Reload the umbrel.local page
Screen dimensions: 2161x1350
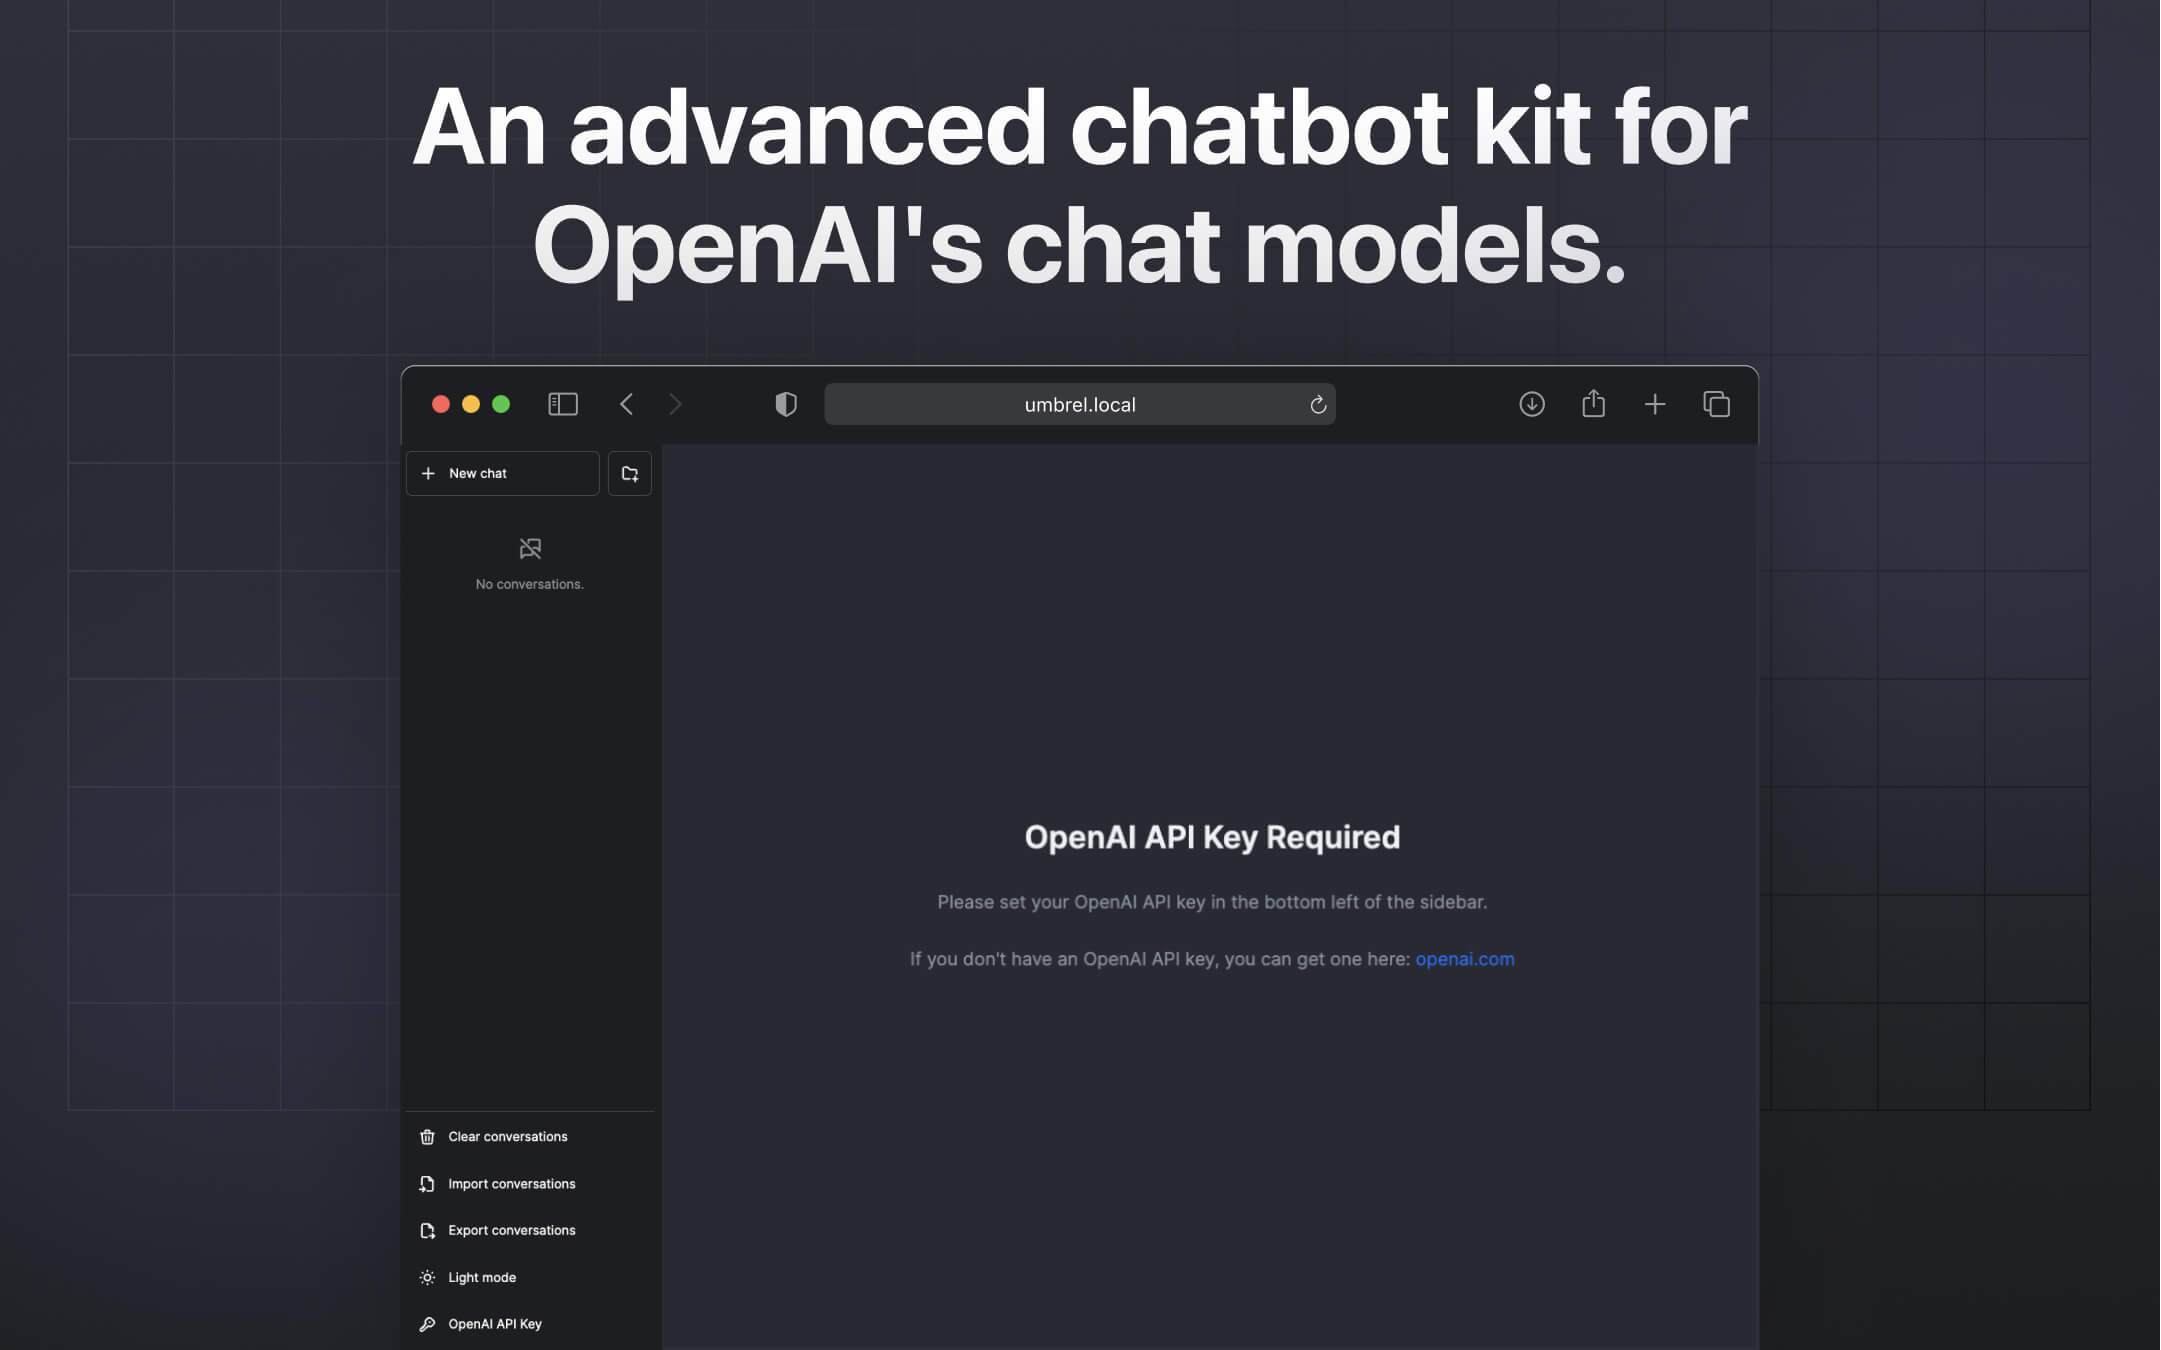(x=1317, y=404)
